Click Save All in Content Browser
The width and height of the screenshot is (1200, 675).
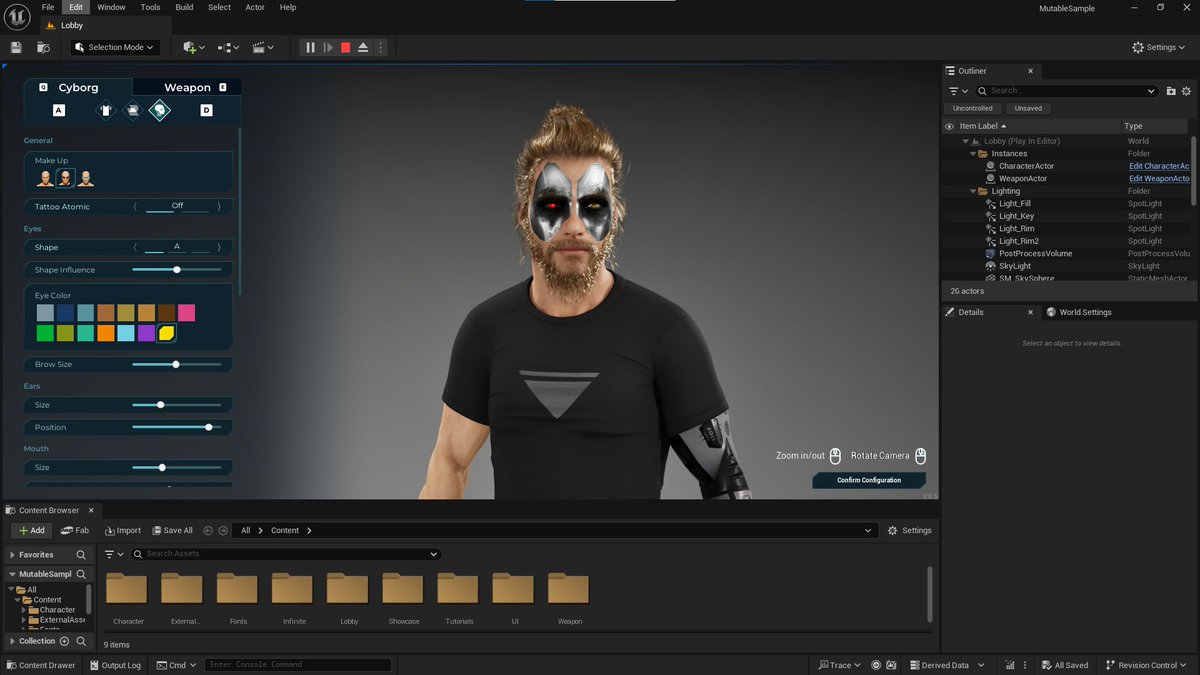171,530
